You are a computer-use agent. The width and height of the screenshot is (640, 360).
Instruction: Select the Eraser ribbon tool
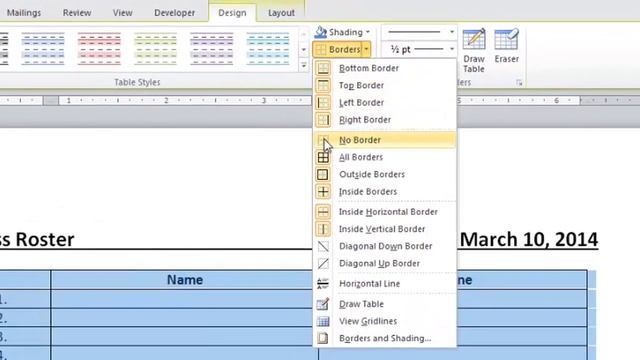coord(507,46)
